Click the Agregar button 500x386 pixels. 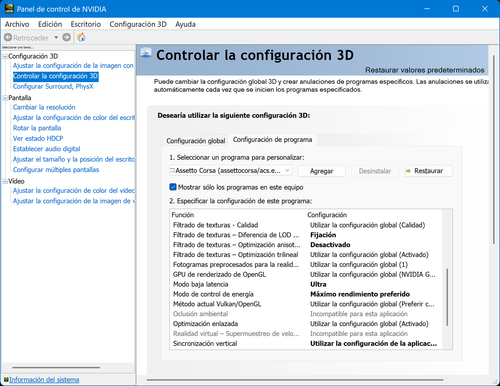321,171
